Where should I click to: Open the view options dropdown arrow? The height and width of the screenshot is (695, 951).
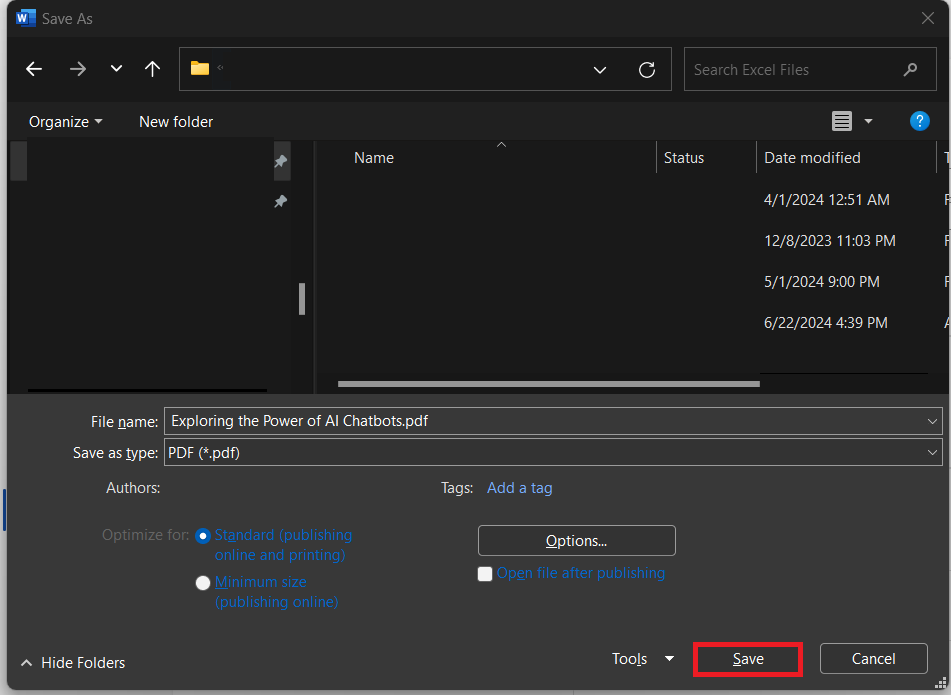[x=868, y=121]
